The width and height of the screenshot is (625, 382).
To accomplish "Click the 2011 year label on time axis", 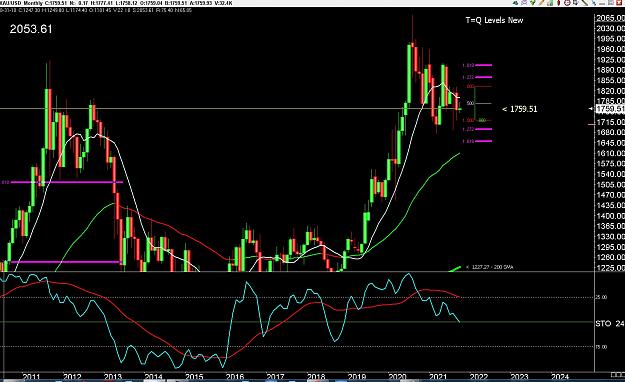I will coord(31,377).
